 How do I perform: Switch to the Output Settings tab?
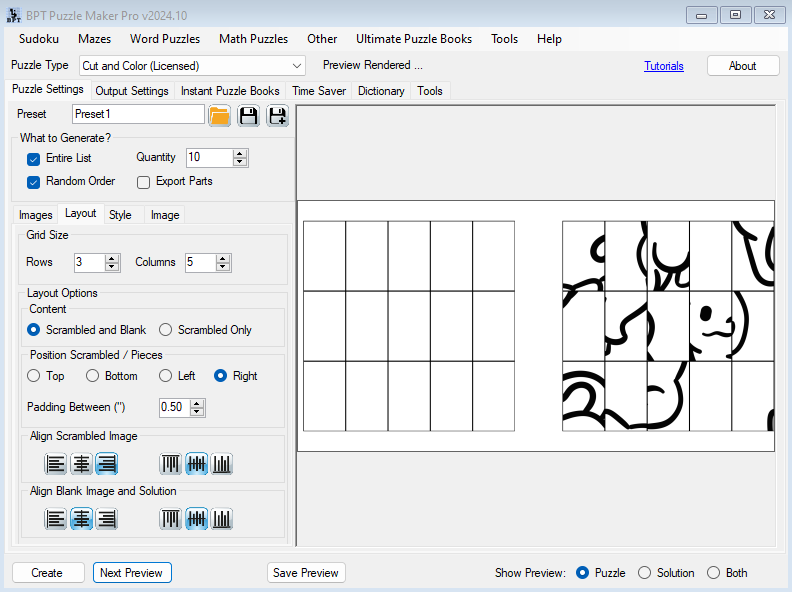[132, 91]
